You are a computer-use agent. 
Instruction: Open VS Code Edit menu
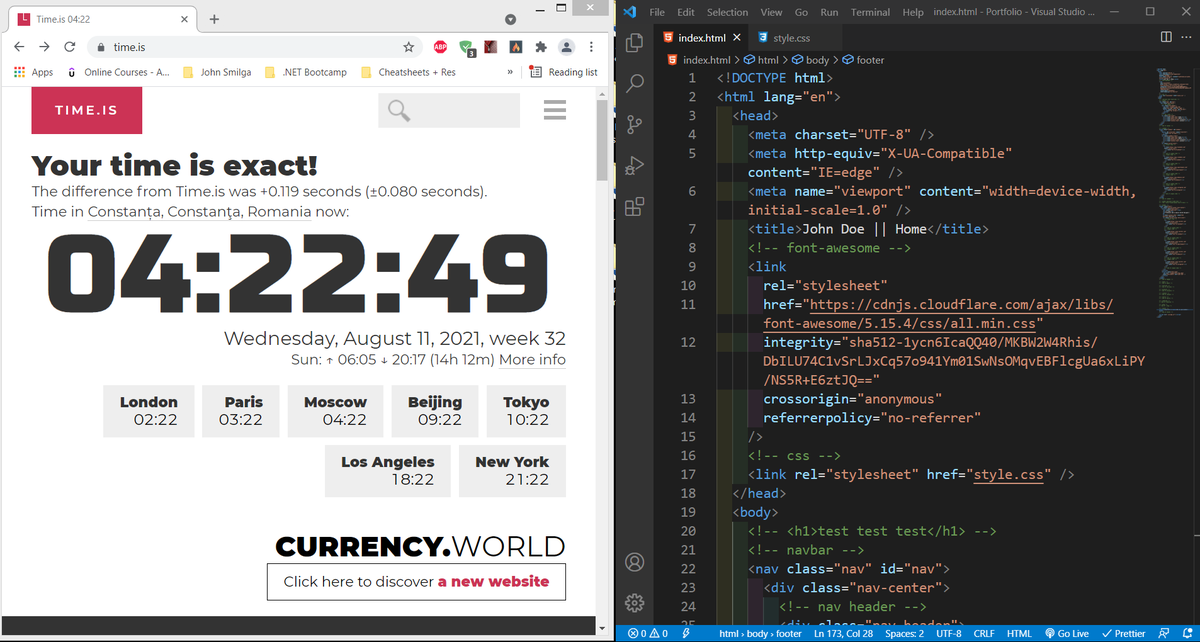pos(686,12)
